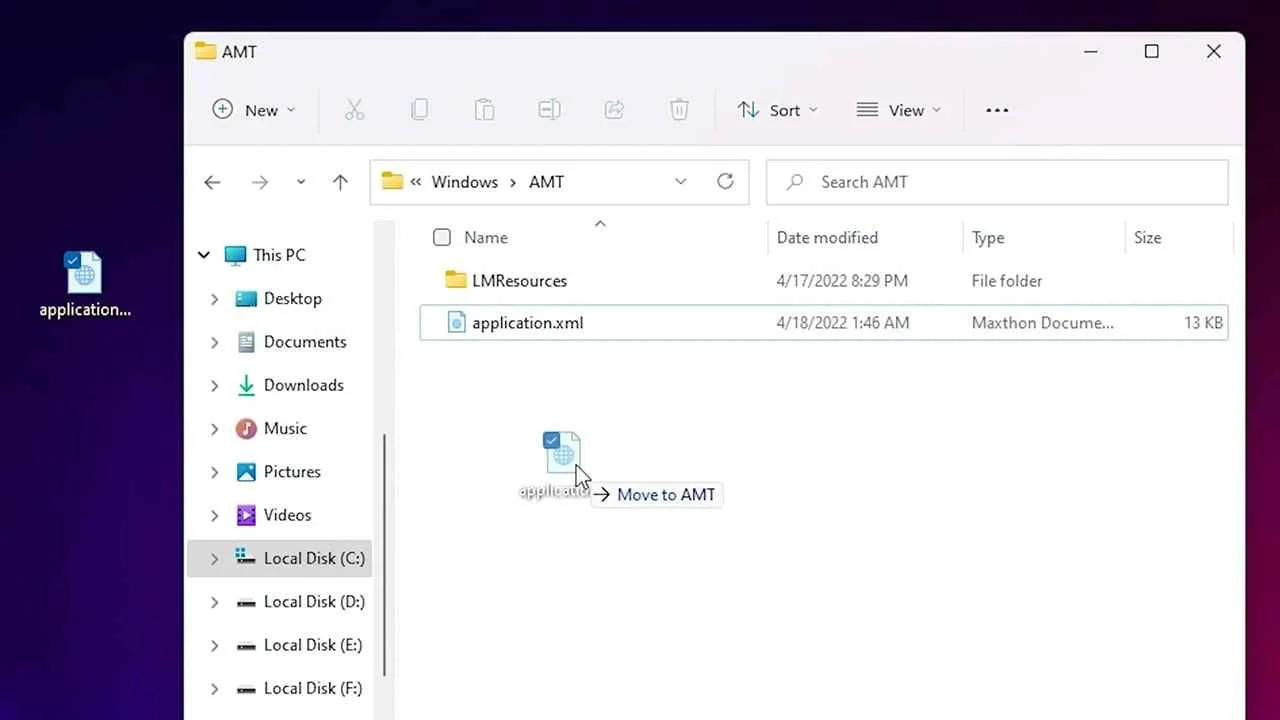This screenshot has height=720, width=1280.
Task: Click the Videos library icon
Action: 246,515
